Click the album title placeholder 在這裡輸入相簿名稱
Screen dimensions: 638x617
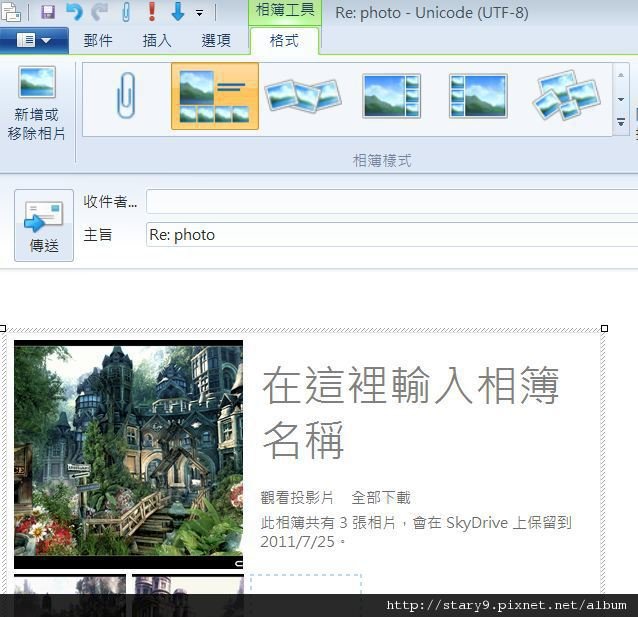click(x=411, y=412)
